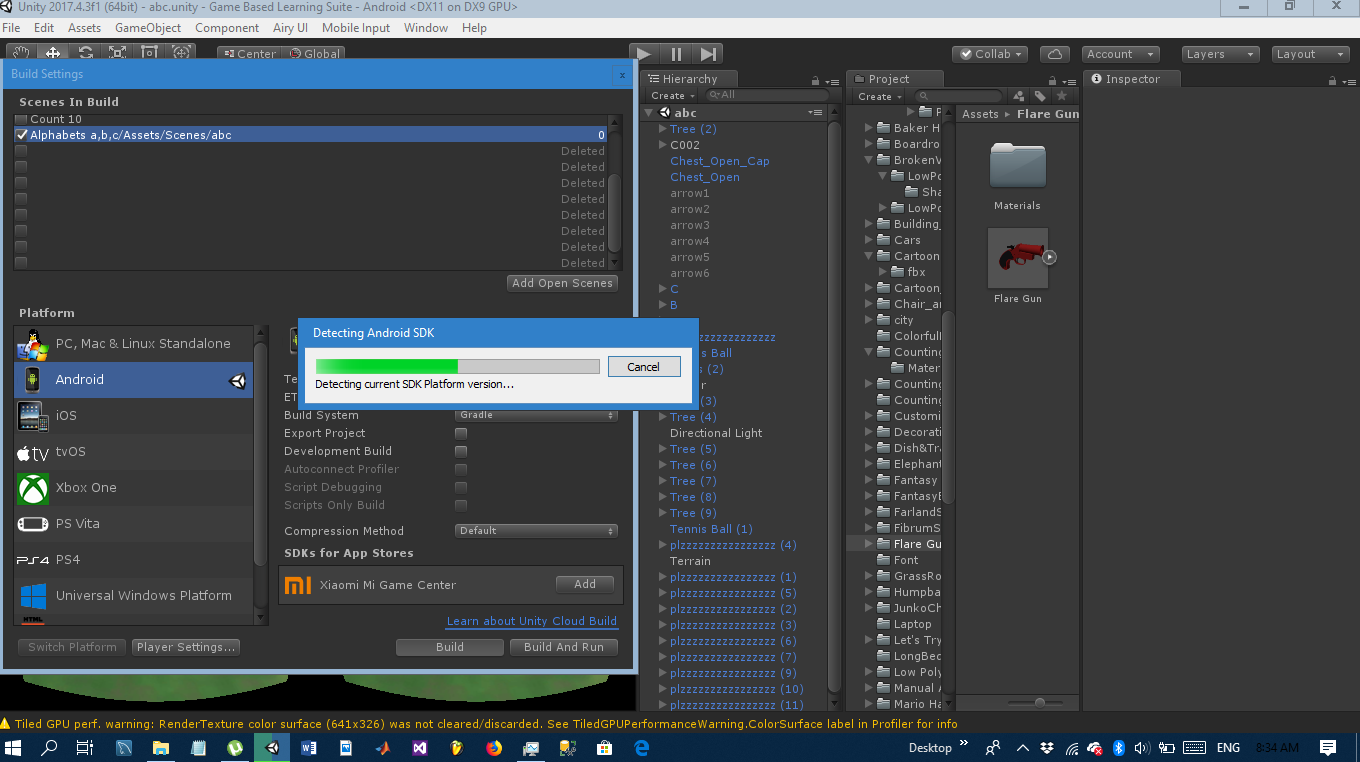Viewport: 1360px width, 762px height.
Task: Open Firefox from the taskbar
Action: pos(494,747)
